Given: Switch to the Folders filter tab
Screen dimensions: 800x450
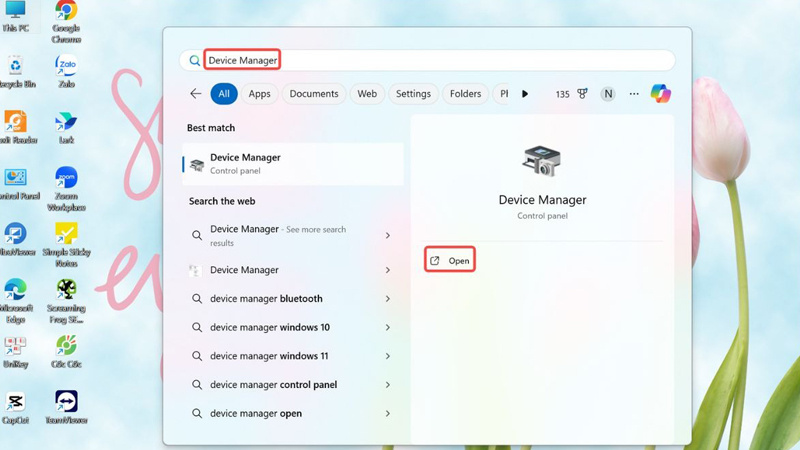Looking at the screenshot, I should point(465,94).
